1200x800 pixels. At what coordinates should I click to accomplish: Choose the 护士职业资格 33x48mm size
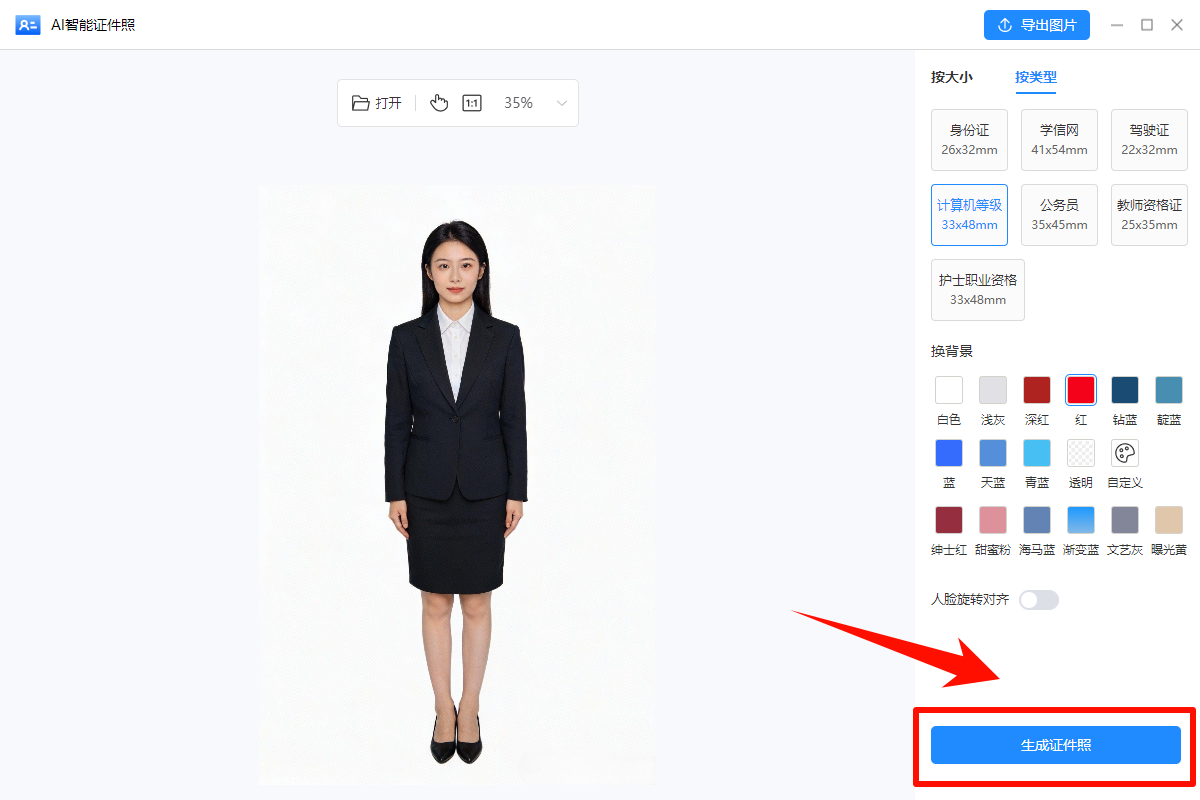tap(977, 289)
